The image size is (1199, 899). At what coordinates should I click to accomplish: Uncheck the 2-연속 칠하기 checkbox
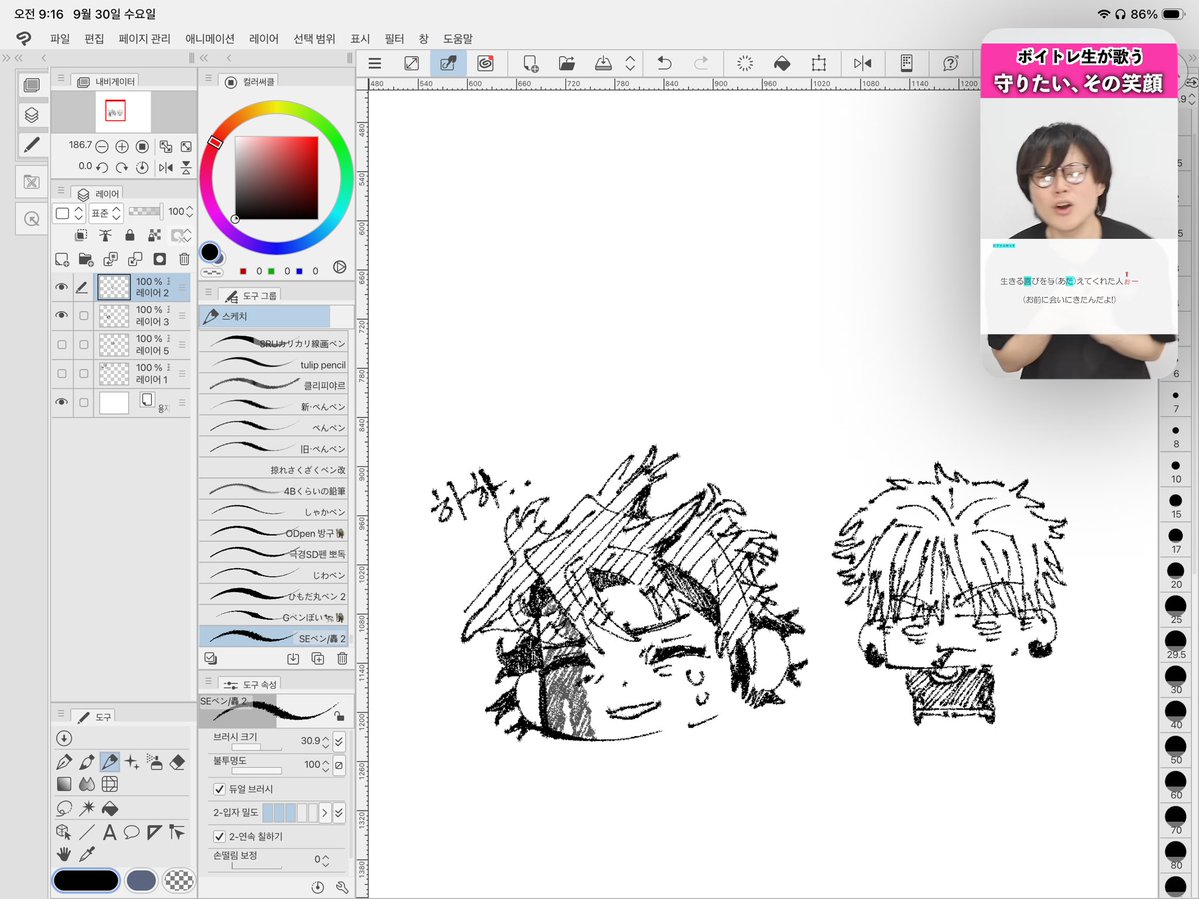[x=219, y=836]
